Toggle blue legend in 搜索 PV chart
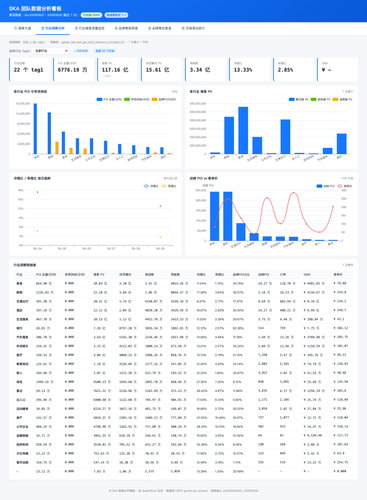The width and height of the screenshot is (367, 500). (x=298, y=99)
